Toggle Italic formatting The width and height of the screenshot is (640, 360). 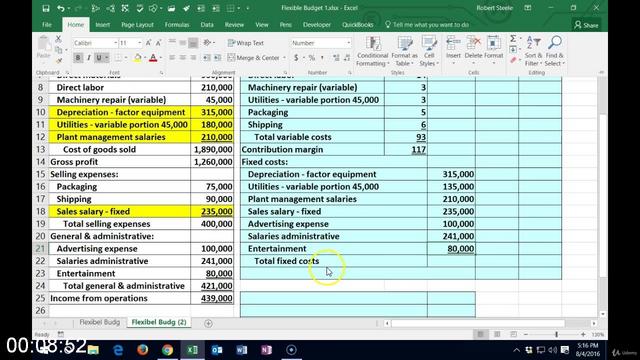point(88,58)
